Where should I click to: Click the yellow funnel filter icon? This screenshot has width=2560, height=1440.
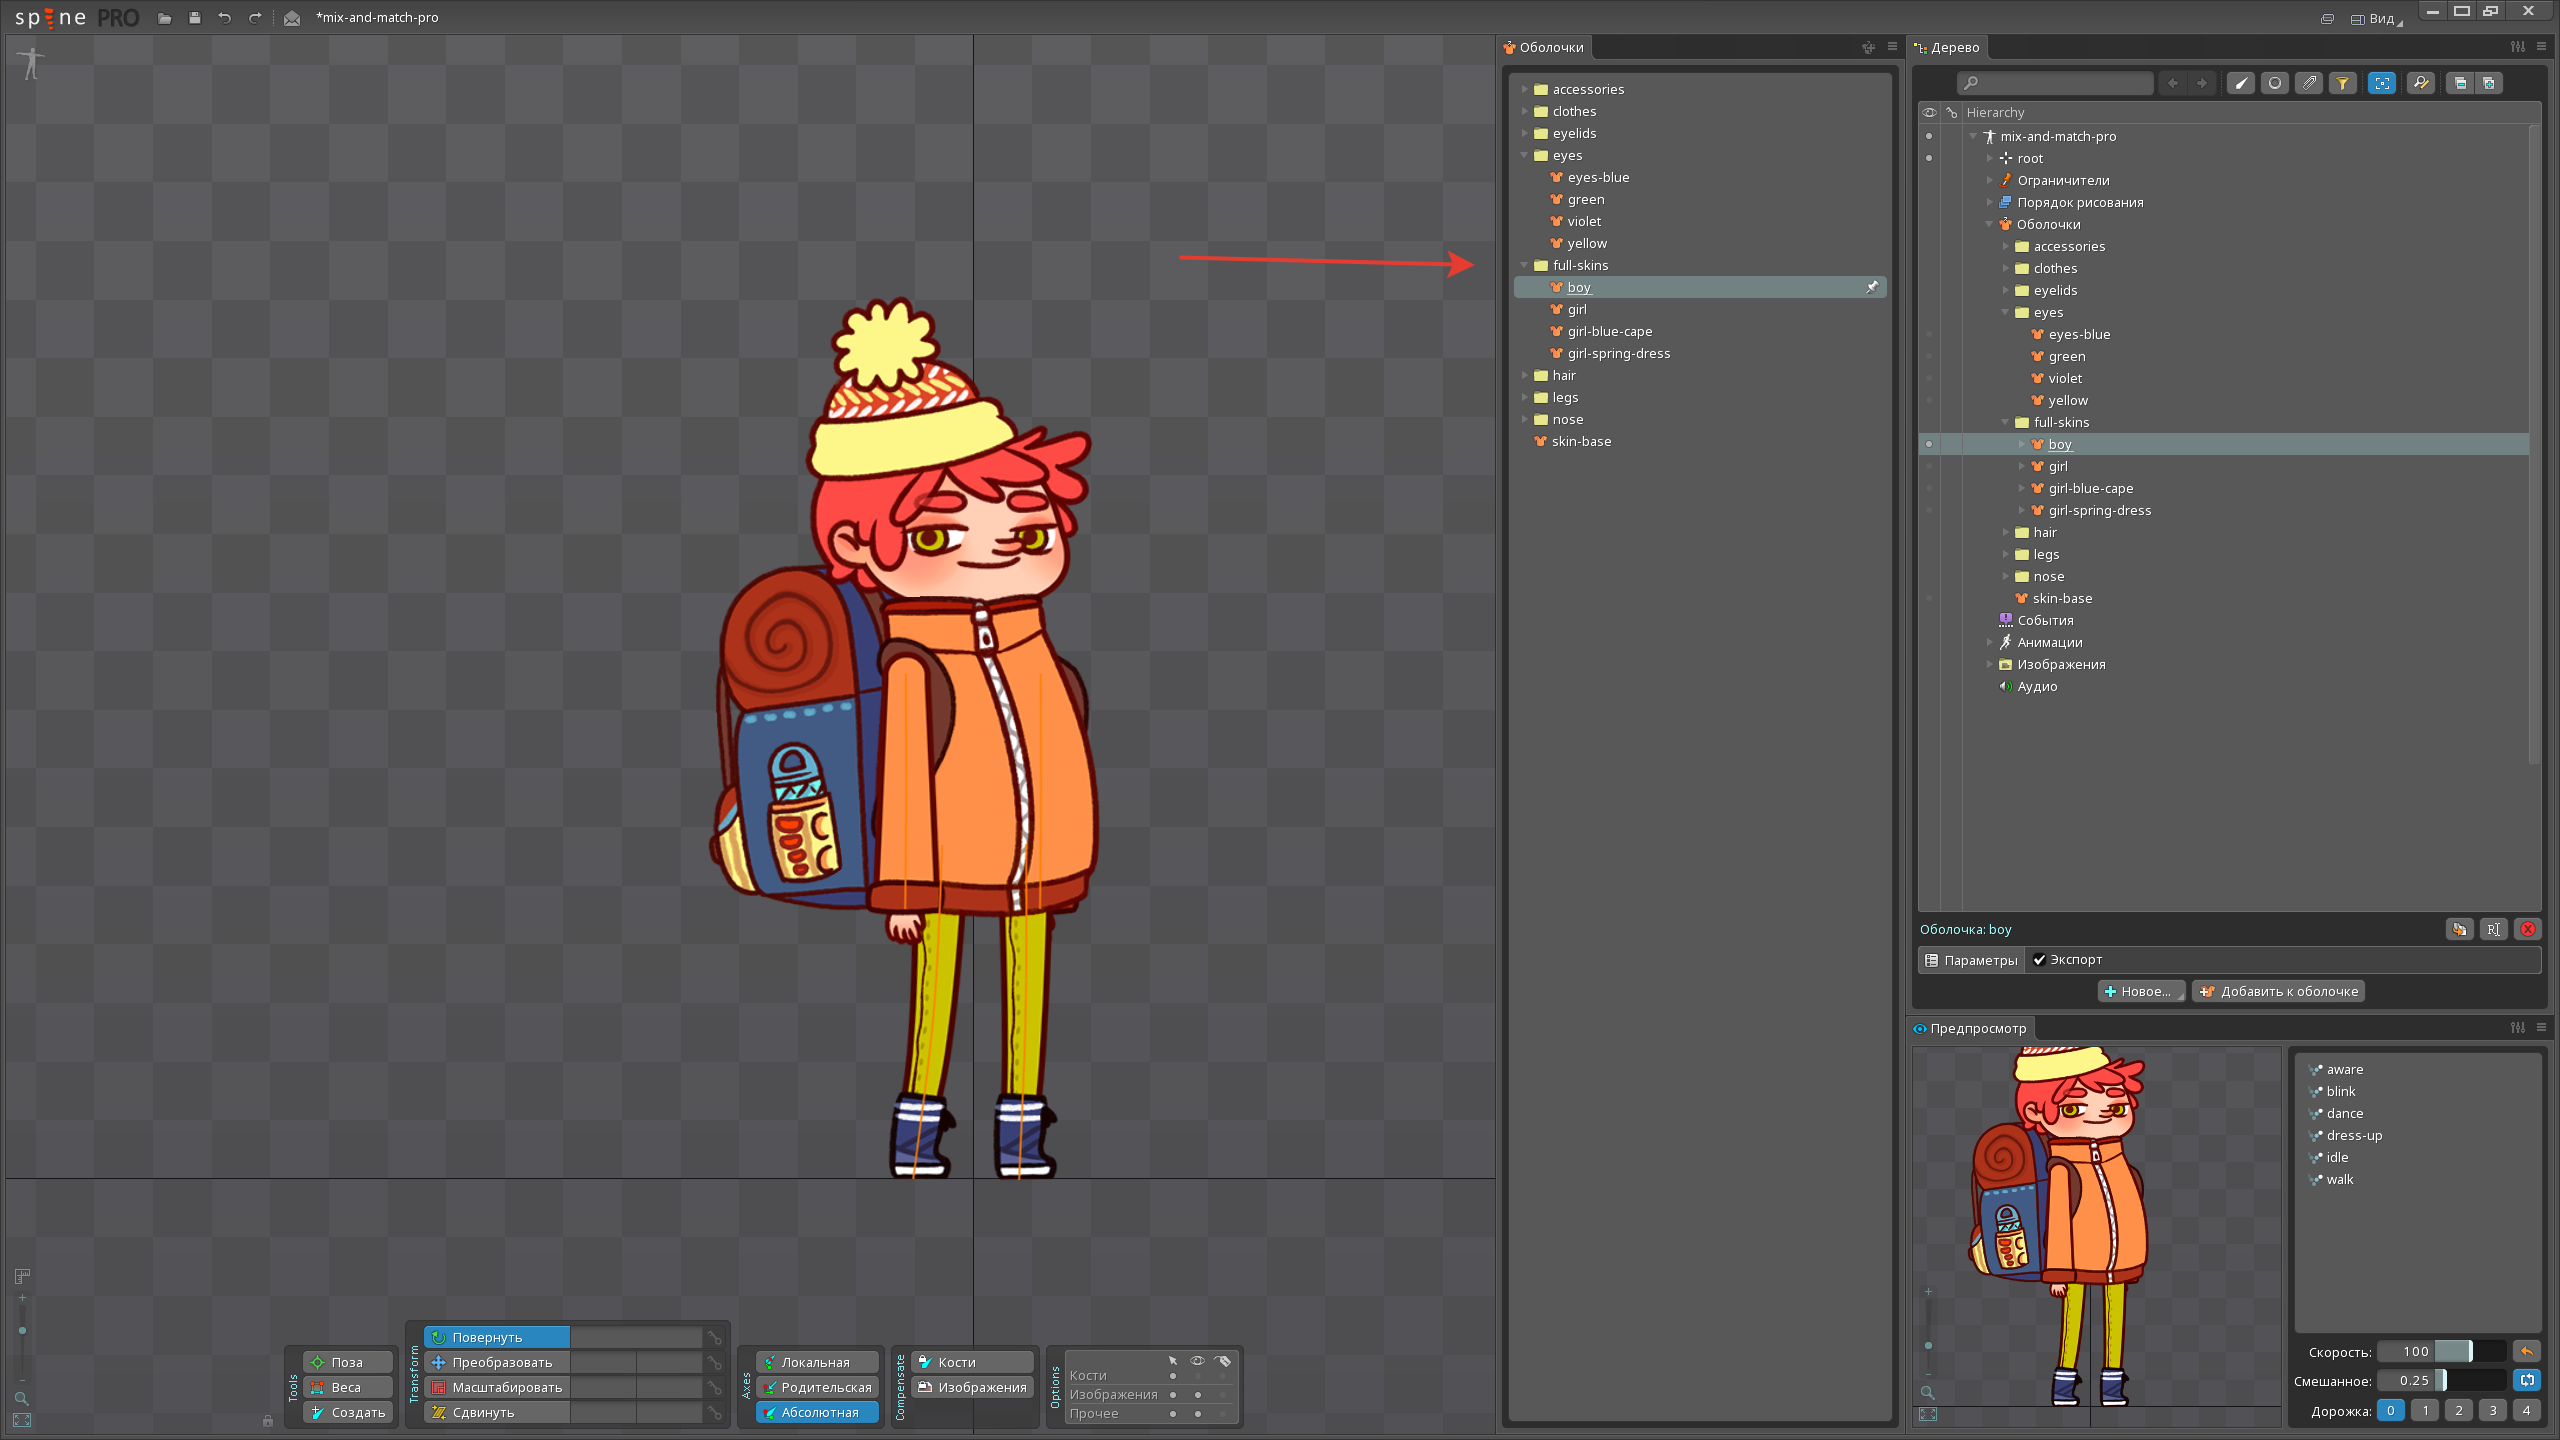point(2342,83)
